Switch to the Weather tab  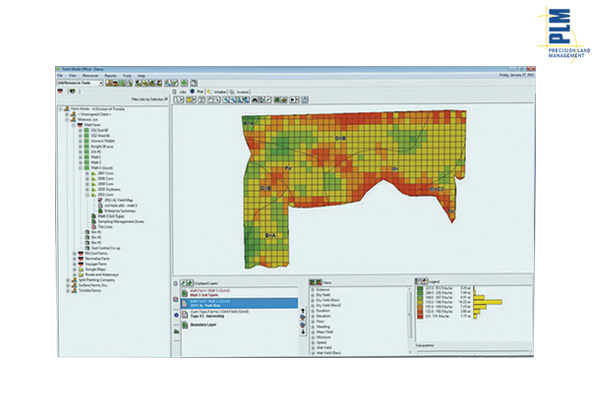217,92
